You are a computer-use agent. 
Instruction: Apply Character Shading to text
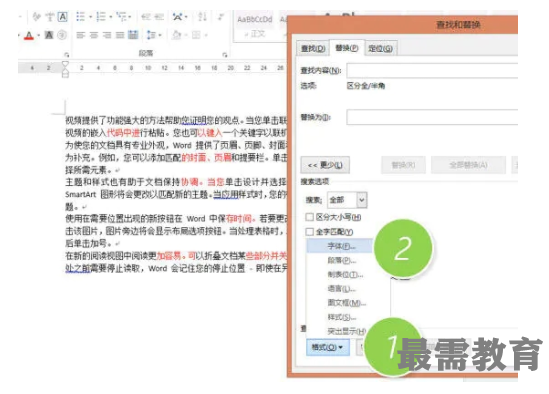point(49,35)
